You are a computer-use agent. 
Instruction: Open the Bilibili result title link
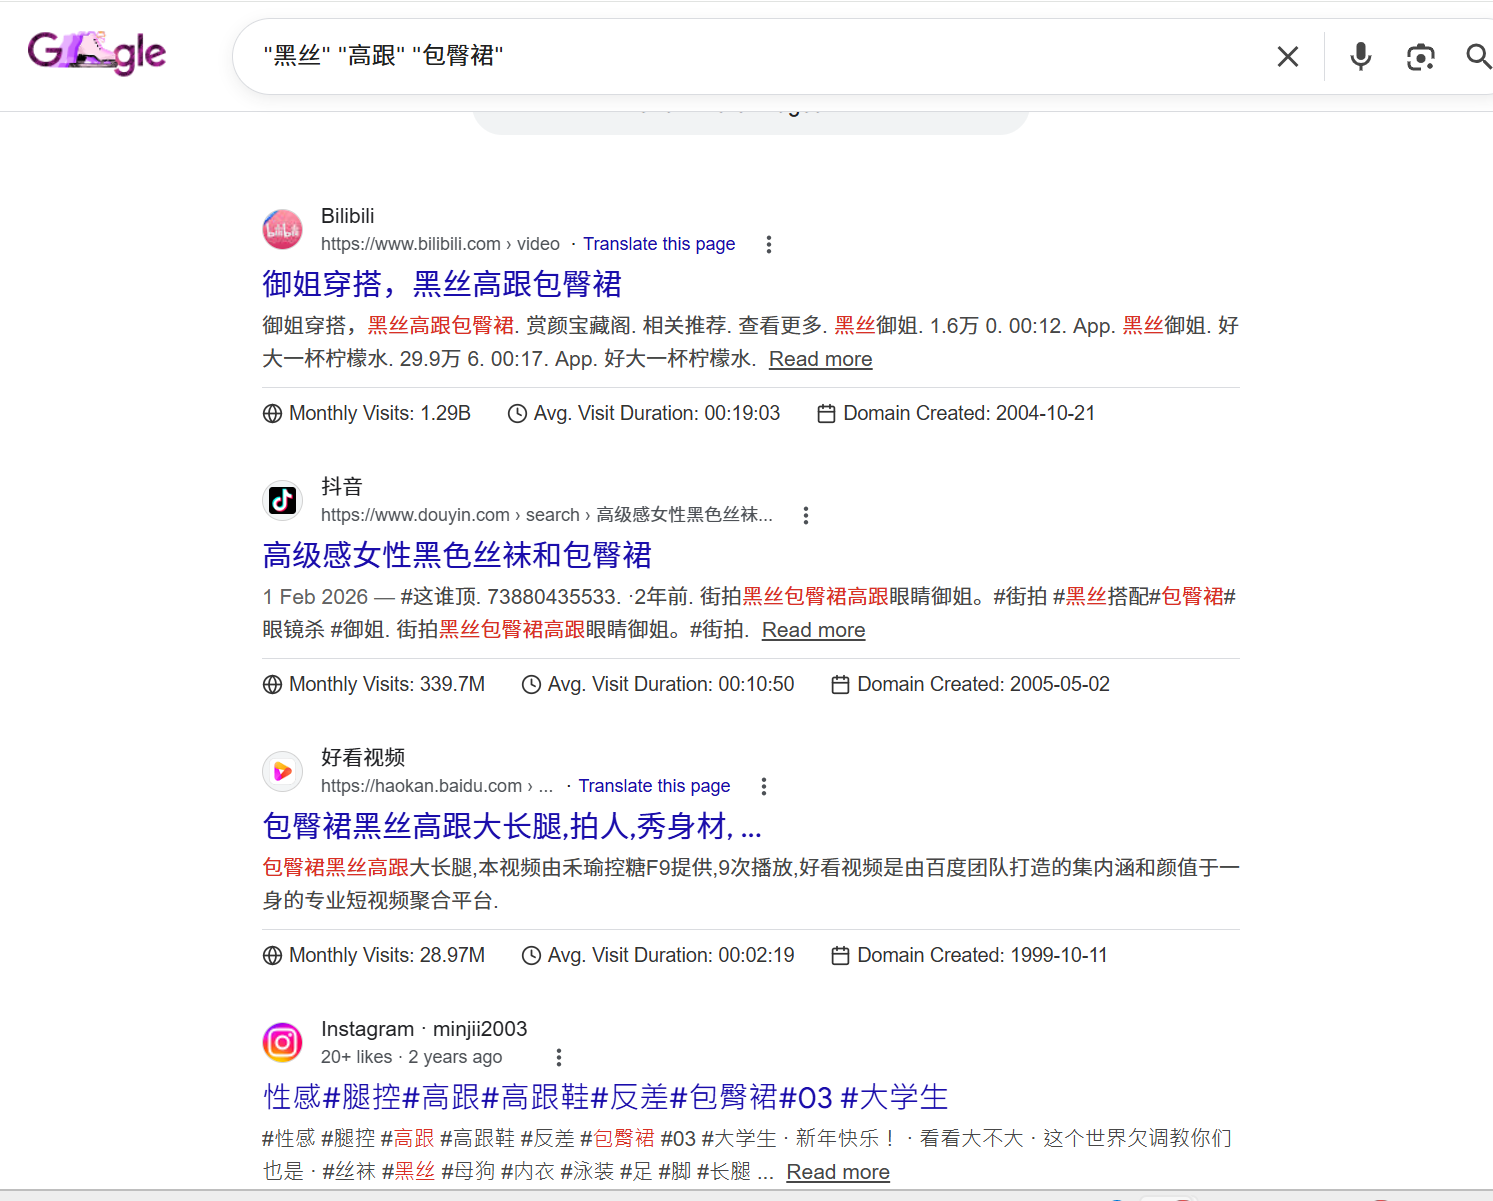click(441, 285)
